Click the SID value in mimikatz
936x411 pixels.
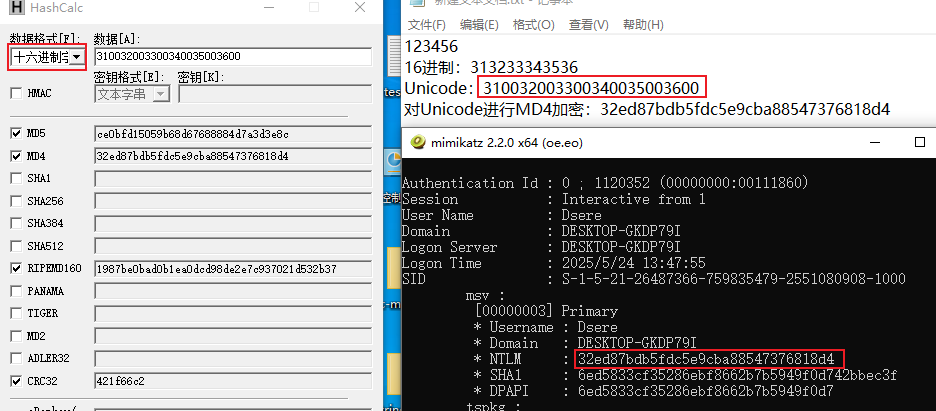tap(734, 279)
